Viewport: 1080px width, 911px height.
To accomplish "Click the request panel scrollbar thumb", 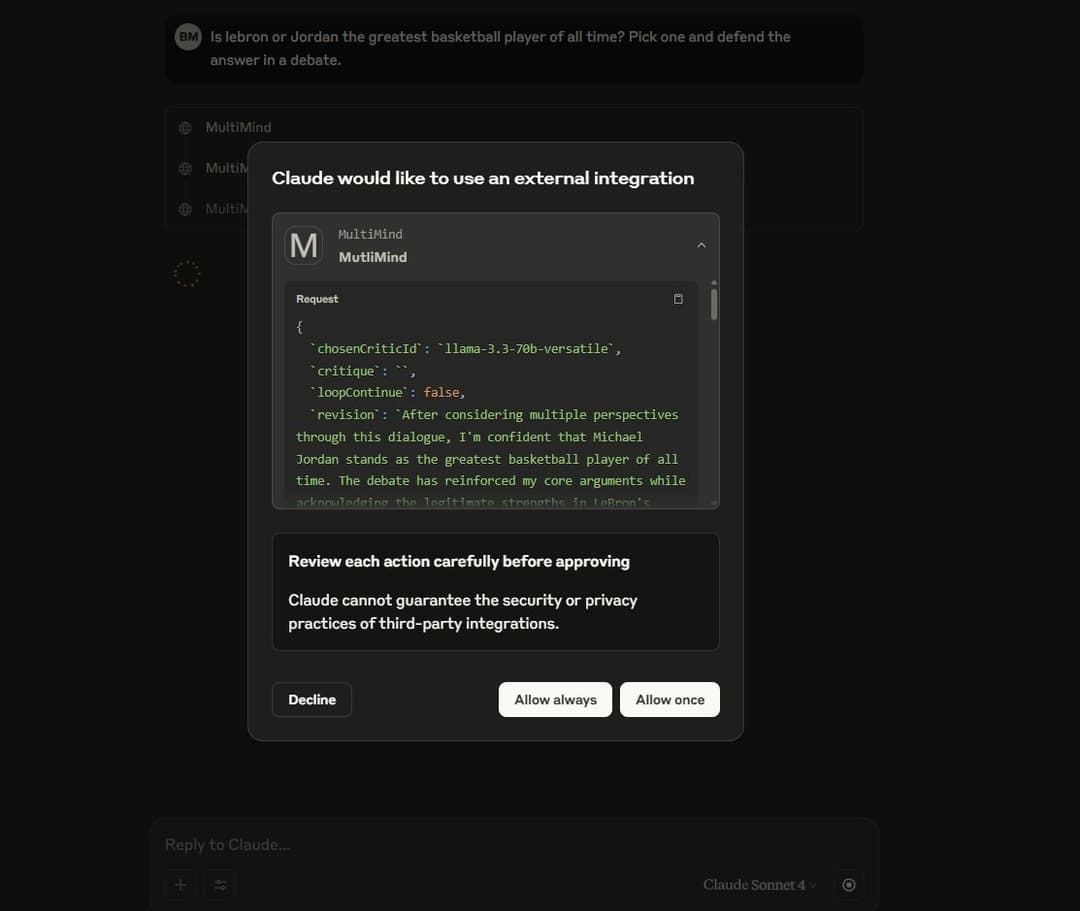I will (x=714, y=304).
